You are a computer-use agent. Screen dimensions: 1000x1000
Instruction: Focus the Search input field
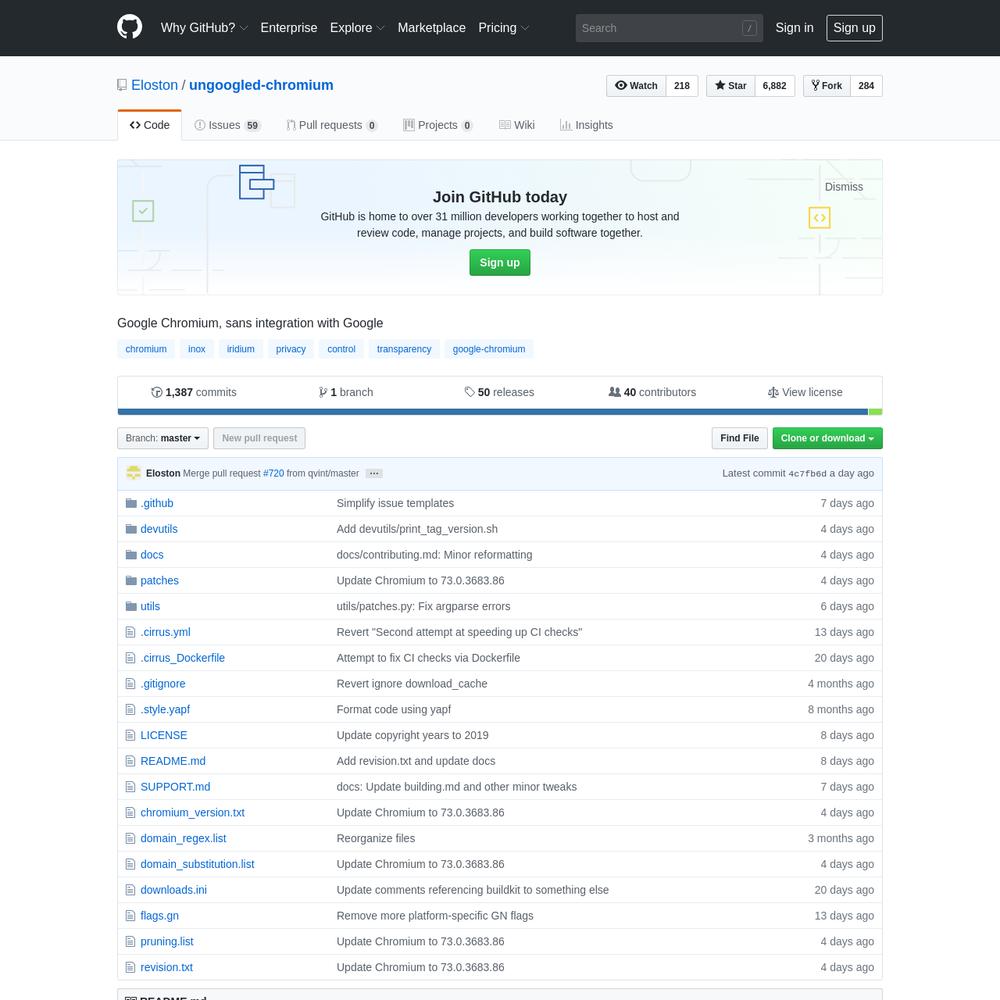click(x=669, y=28)
